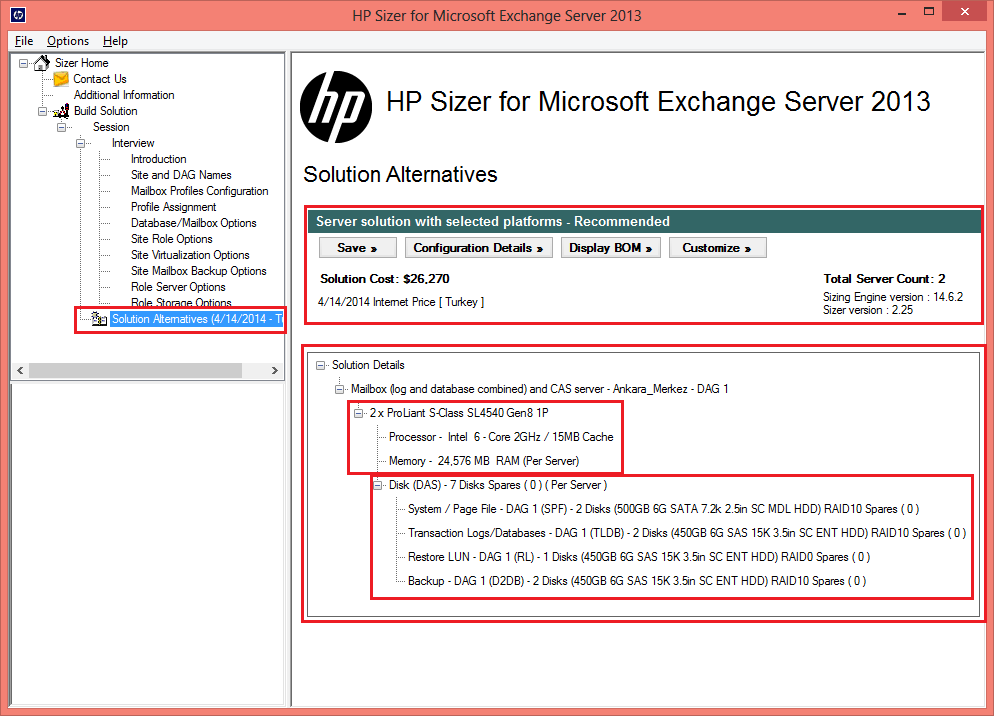Viewport: 994px width, 716px height.
Task: Collapse the Interview tree node
Action: click(x=81, y=143)
